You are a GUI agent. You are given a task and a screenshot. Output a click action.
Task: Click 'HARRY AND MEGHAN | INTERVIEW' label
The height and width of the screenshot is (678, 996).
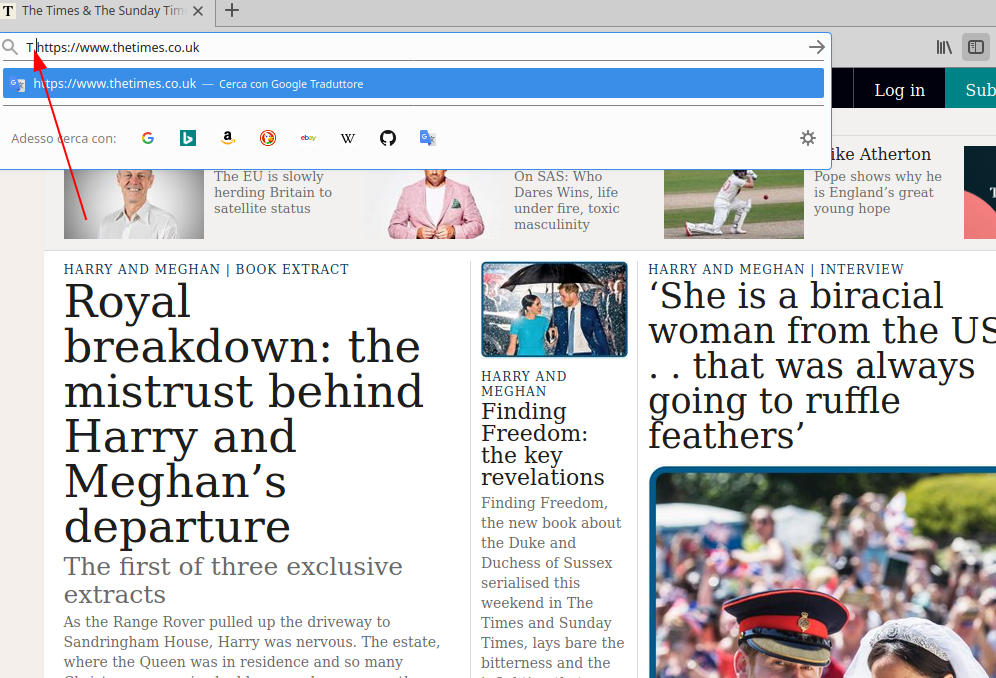pyautogui.click(x=776, y=269)
